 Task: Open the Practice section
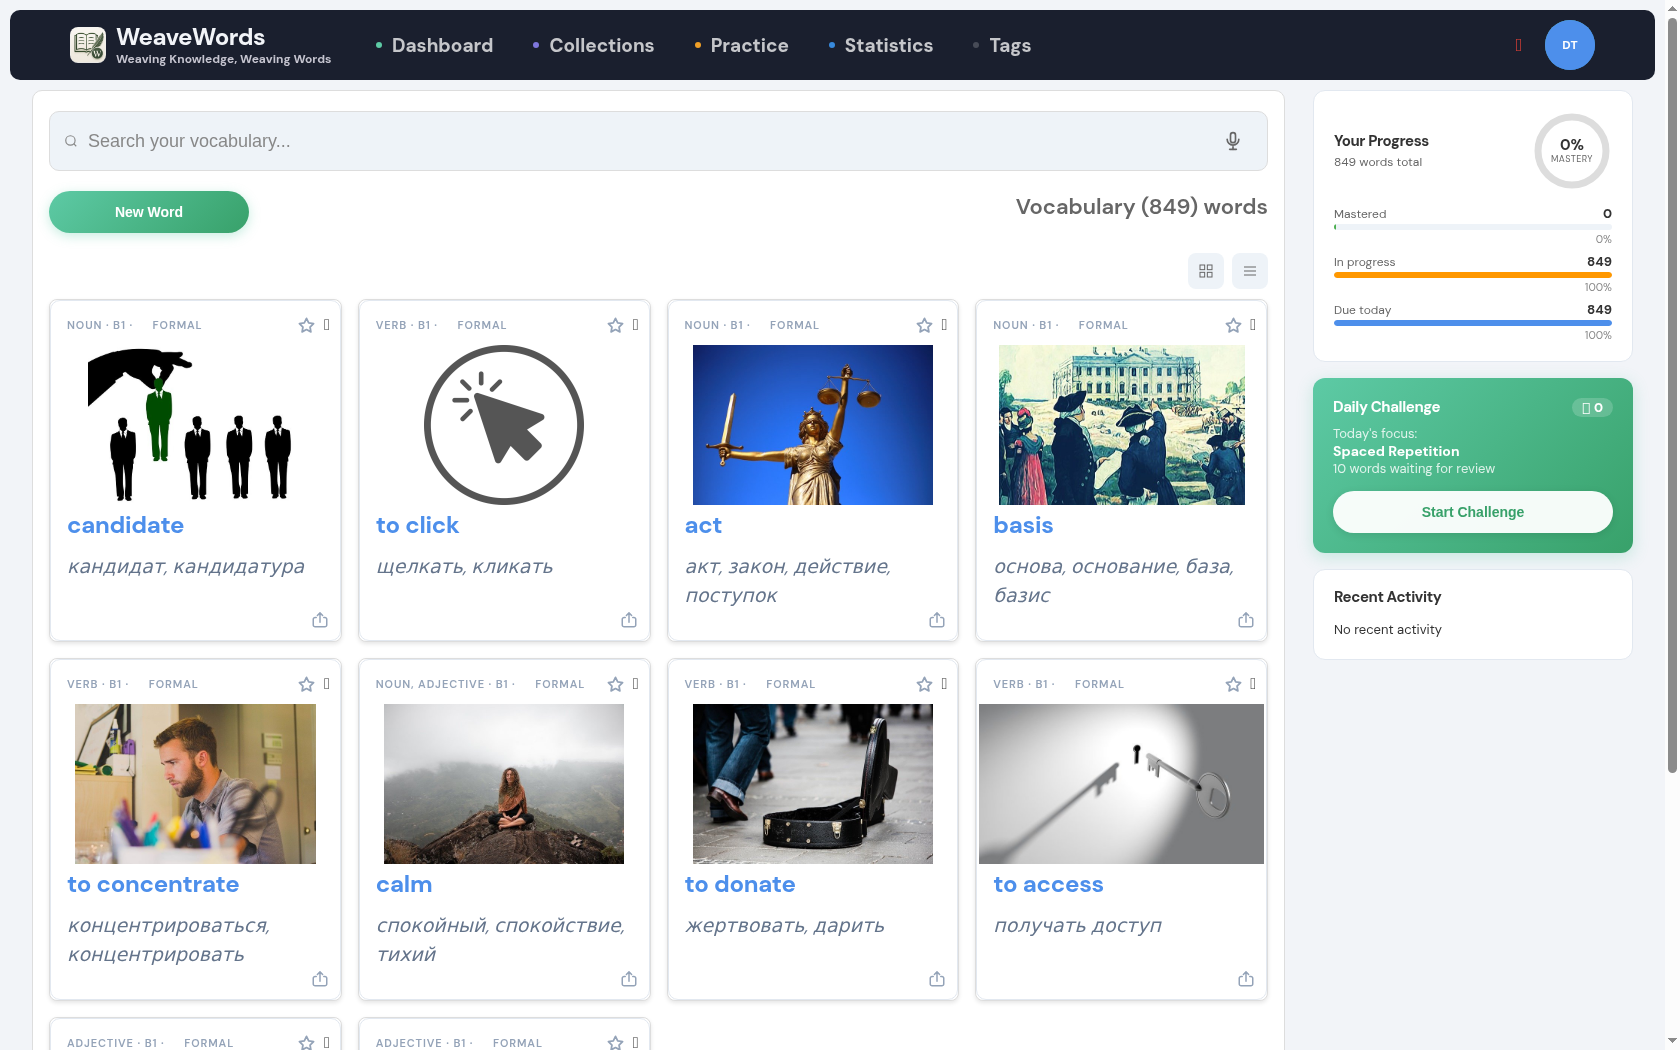click(741, 45)
